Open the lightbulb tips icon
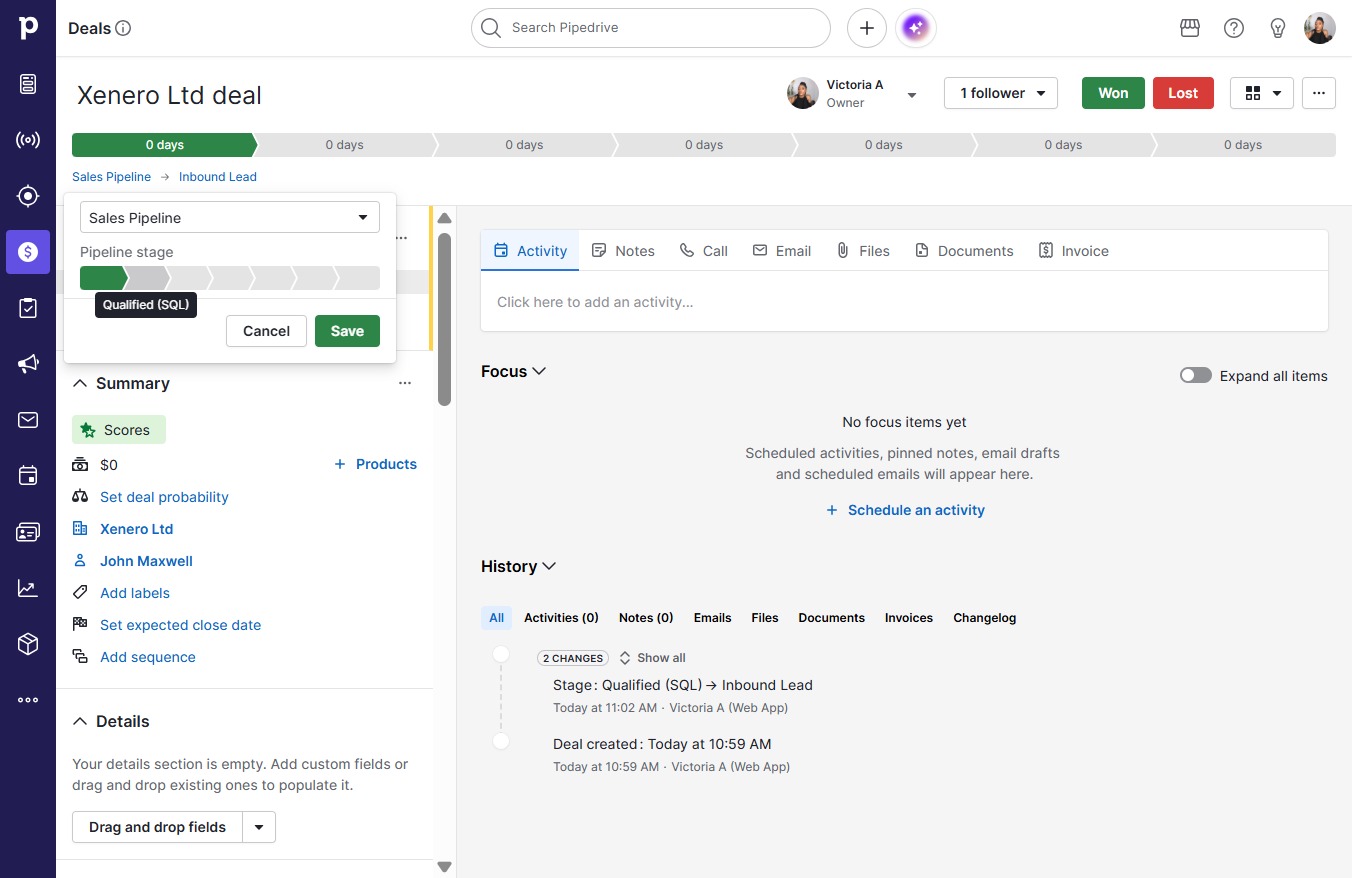The image size is (1352, 878). [1278, 28]
